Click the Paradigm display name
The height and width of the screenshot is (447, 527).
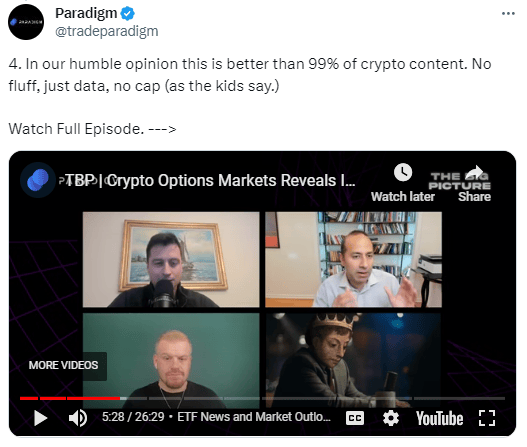click(x=86, y=13)
